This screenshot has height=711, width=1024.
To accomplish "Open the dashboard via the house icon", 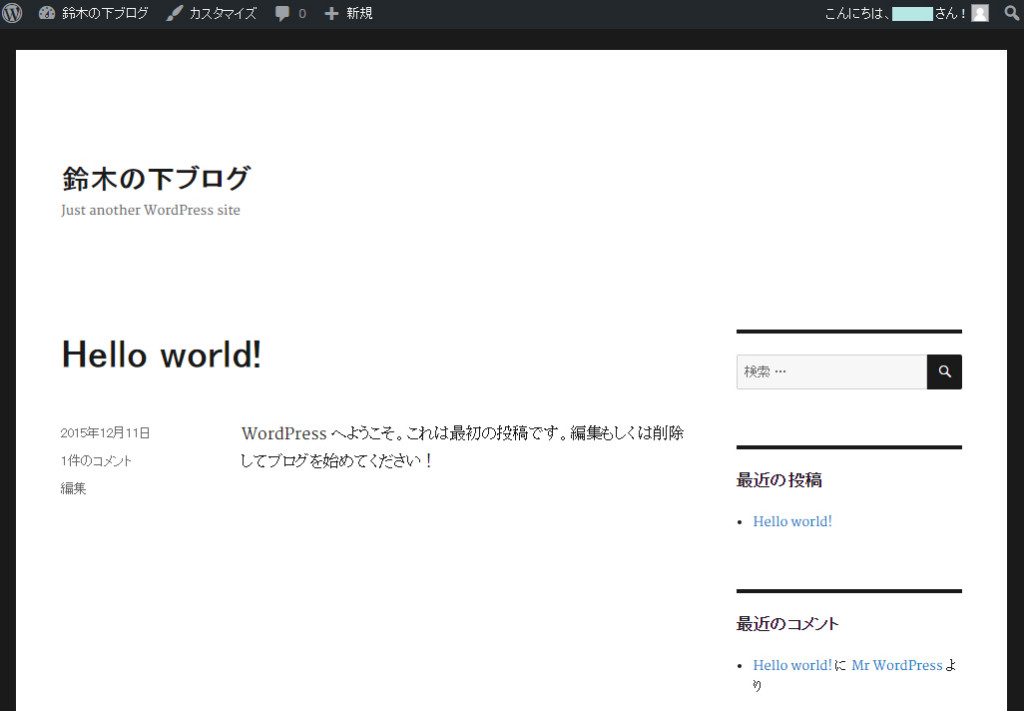I will 46,13.
